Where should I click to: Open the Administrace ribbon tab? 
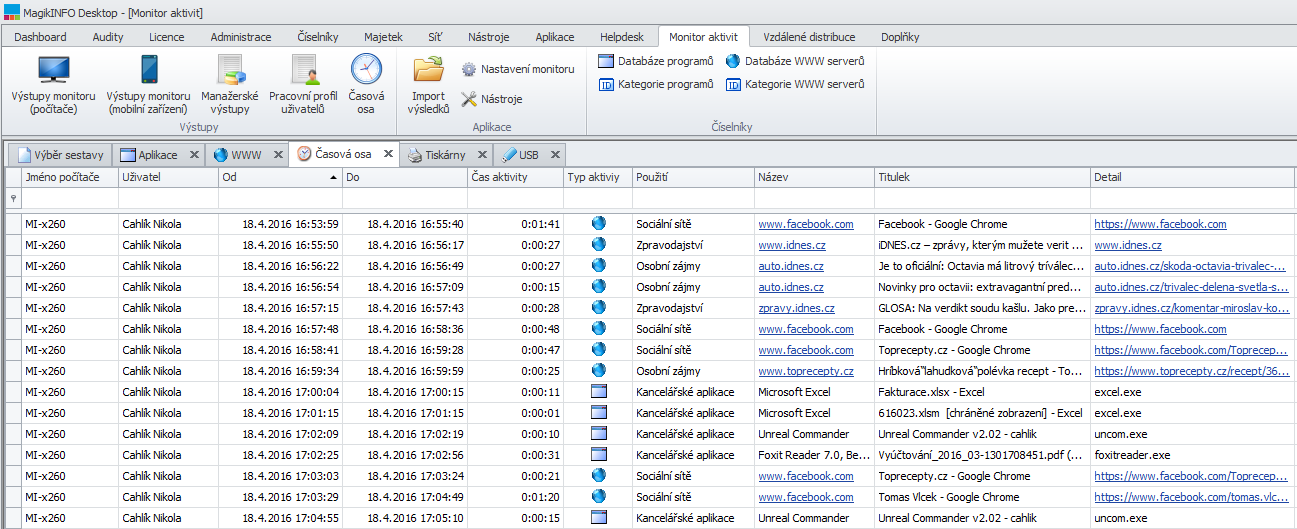[241, 37]
